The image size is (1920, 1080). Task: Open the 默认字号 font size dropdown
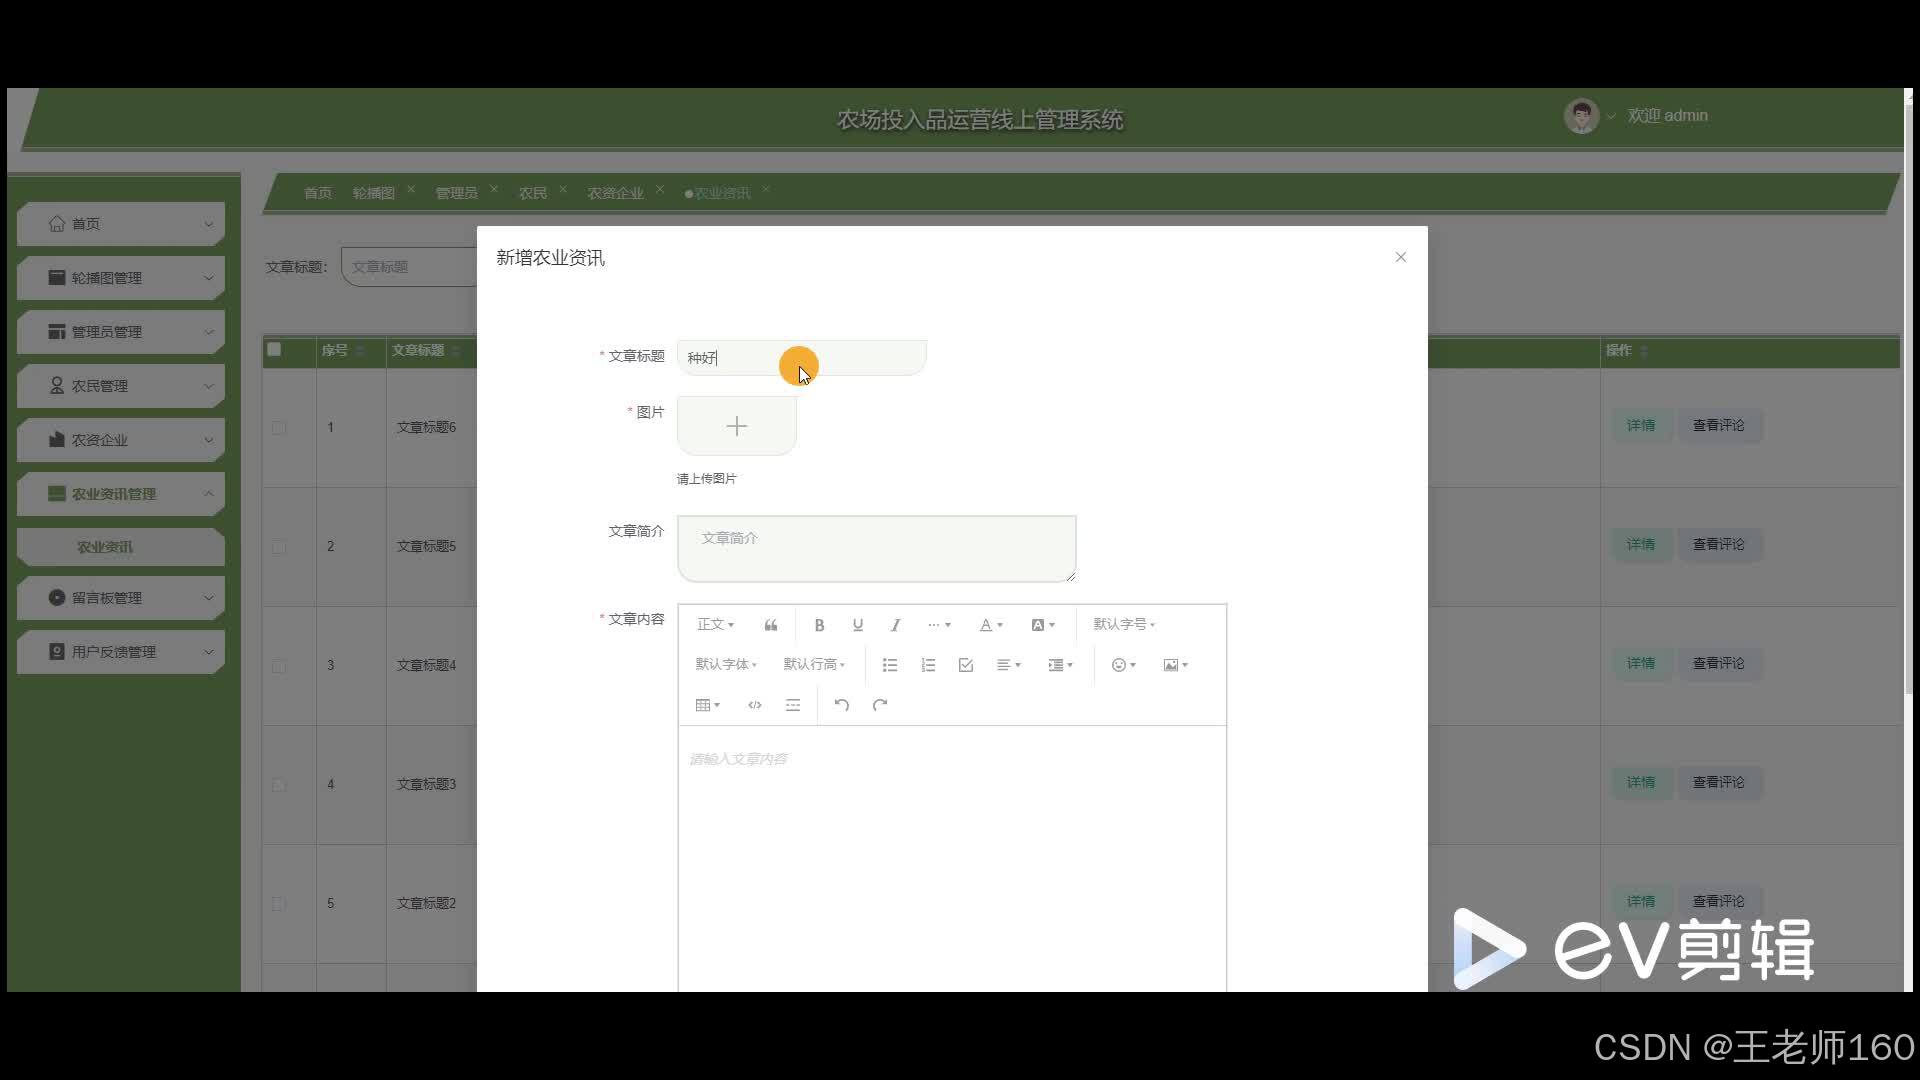1123,624
